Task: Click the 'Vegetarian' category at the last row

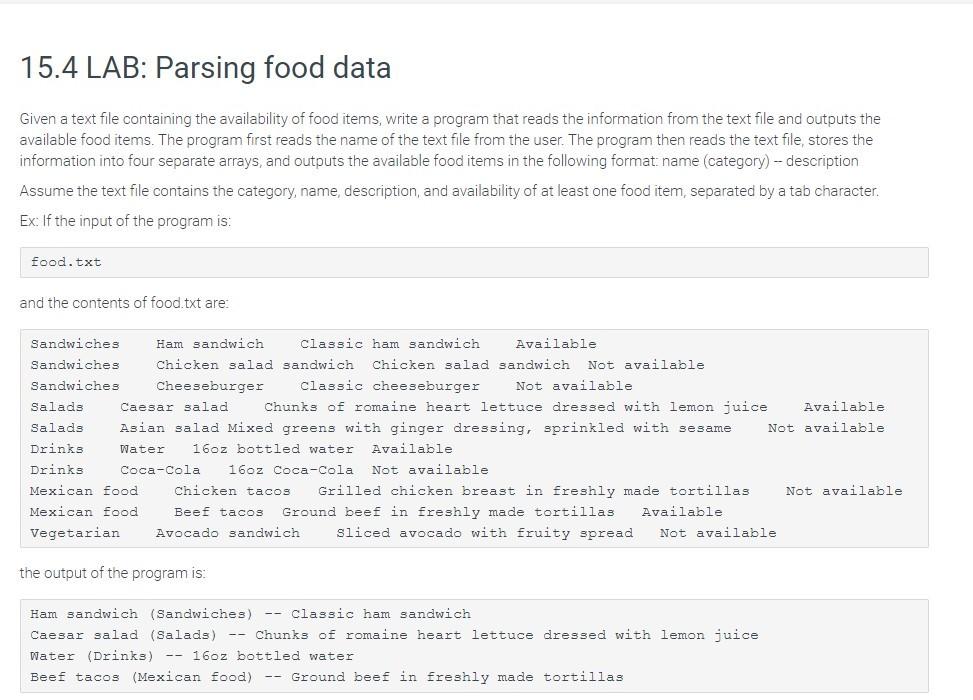Action: pyautogui.click(x=75, y=534)
